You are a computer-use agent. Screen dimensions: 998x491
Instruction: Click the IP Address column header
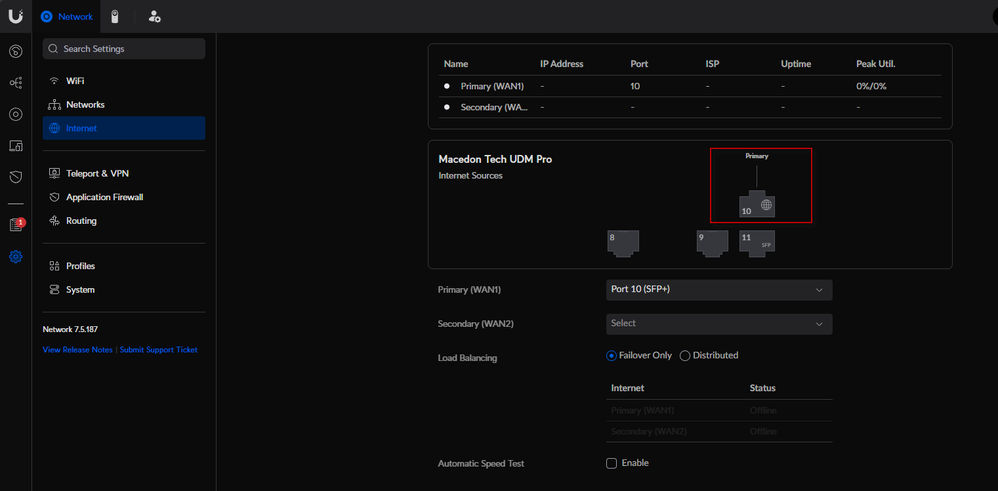tap(561, 64)
